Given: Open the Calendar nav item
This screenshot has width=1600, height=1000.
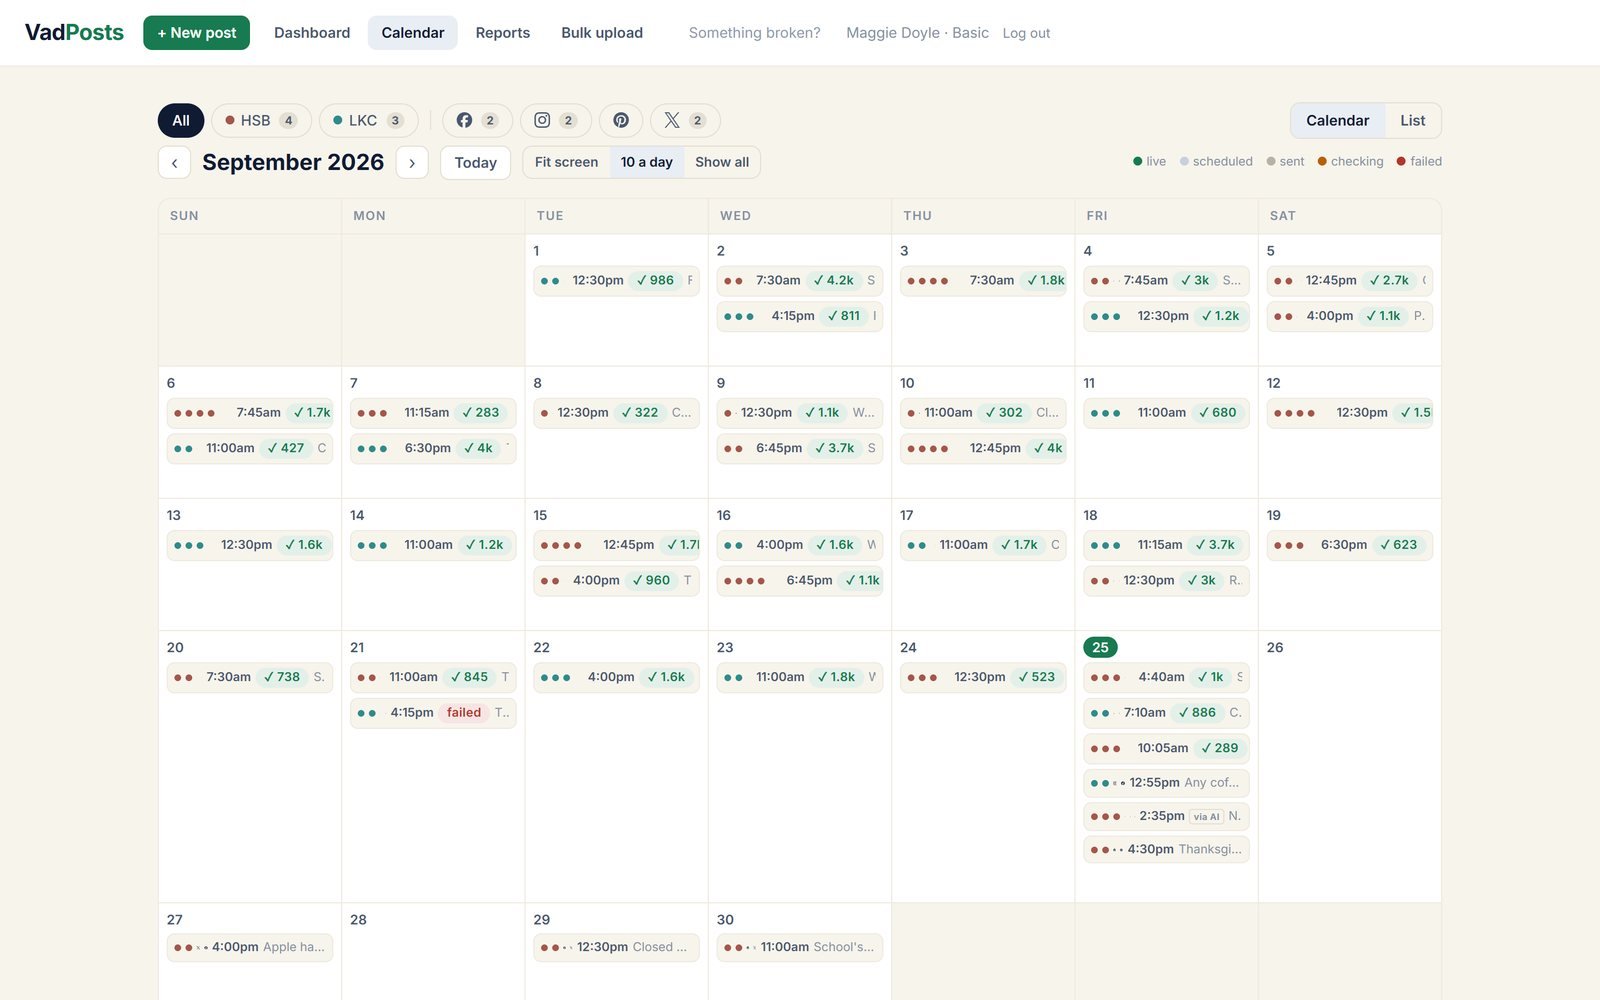Looking at the screenshot, I should [x=413, y=32].
